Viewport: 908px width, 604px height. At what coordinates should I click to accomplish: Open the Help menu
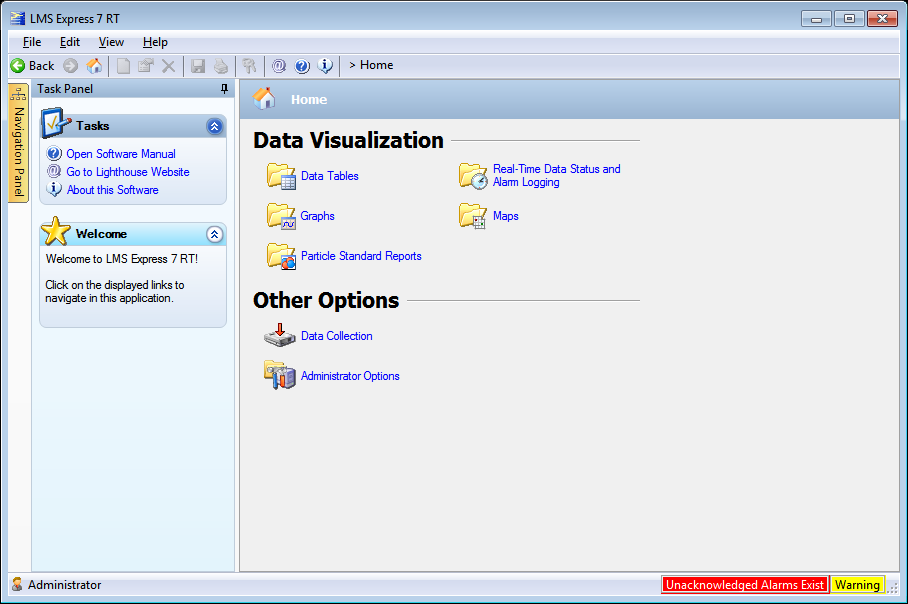click(155, 42)
